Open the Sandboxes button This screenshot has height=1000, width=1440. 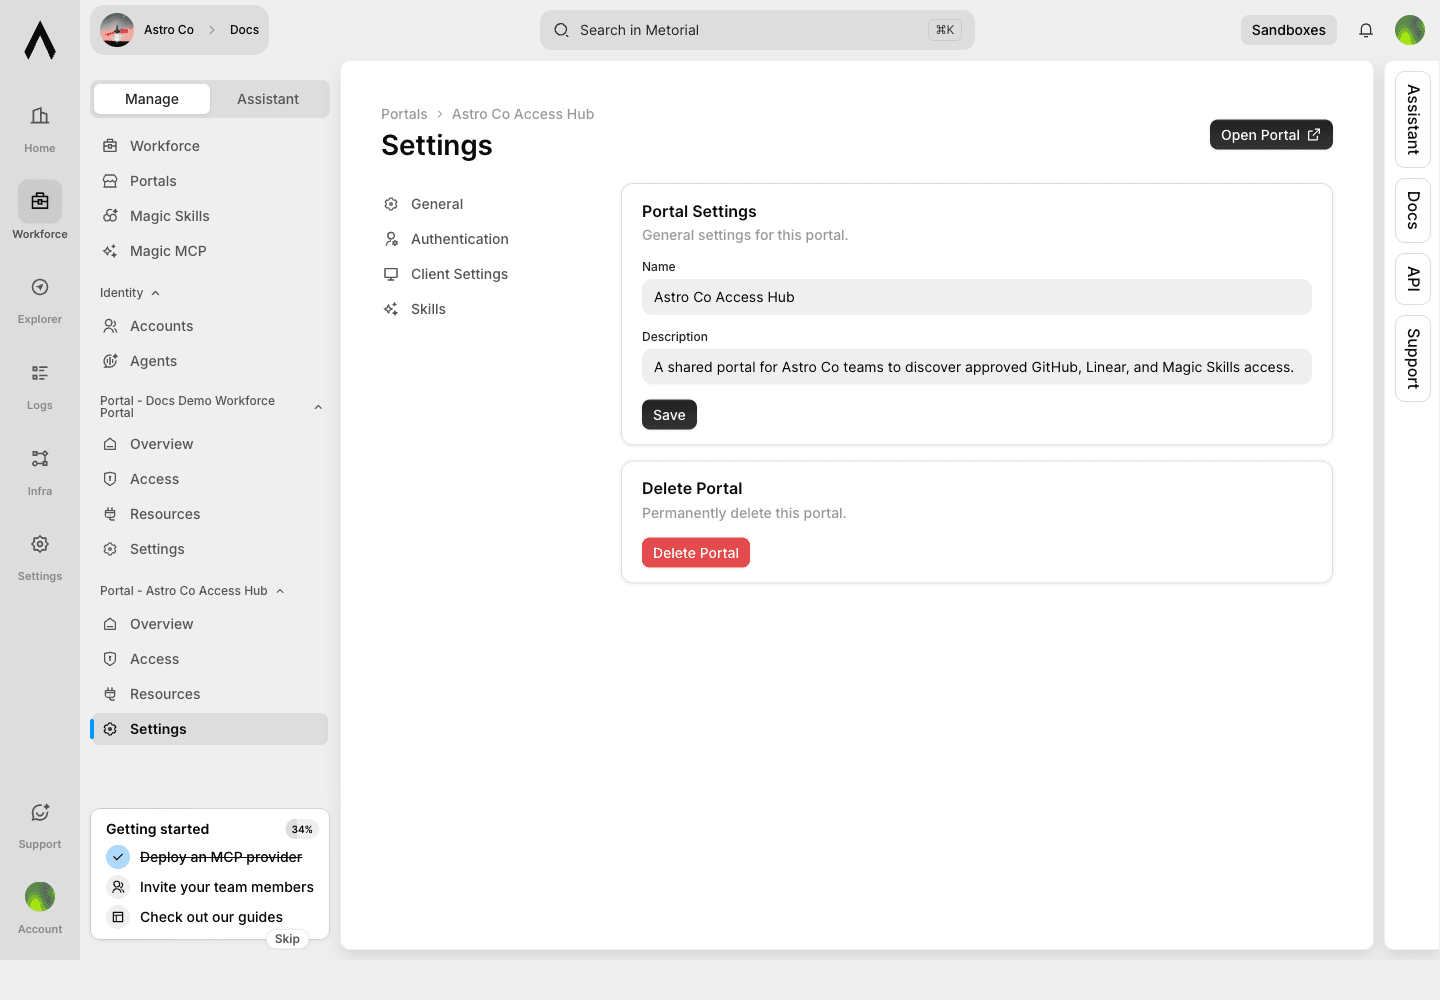pos(1289,30)
